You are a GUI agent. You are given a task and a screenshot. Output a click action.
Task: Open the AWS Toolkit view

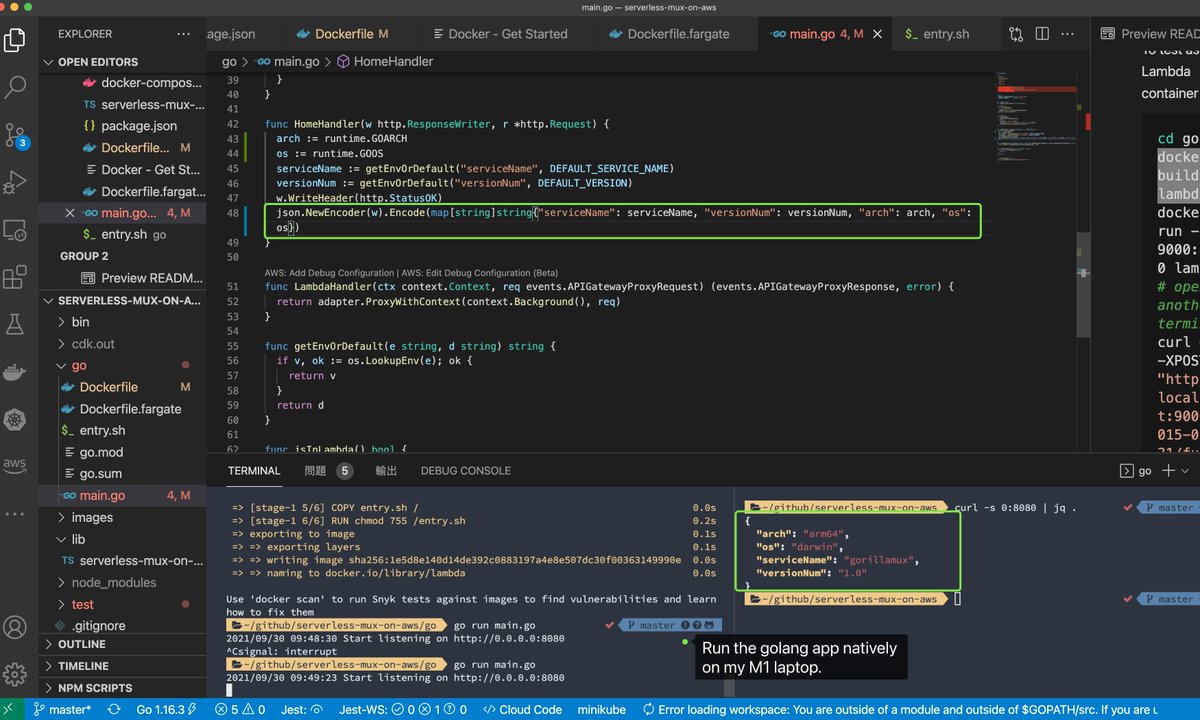coord(16,466)
